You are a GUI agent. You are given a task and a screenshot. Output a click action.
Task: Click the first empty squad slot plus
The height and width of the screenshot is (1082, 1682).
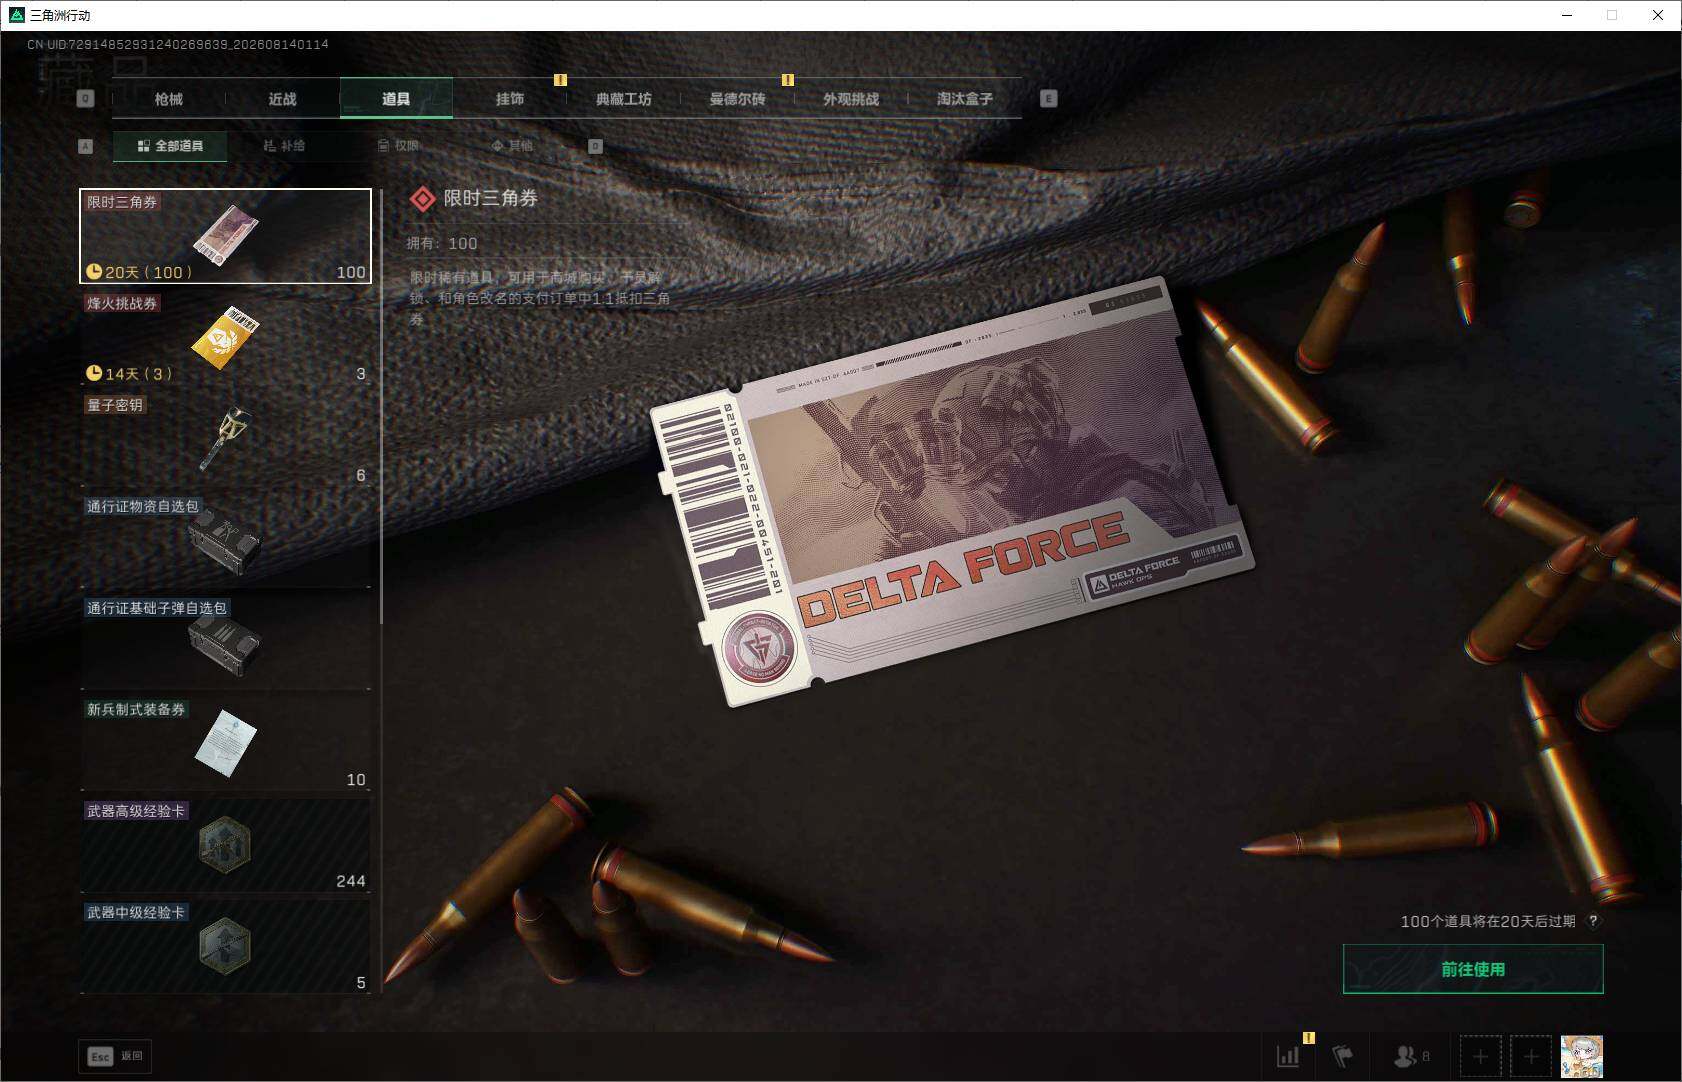(1480, 1056)
